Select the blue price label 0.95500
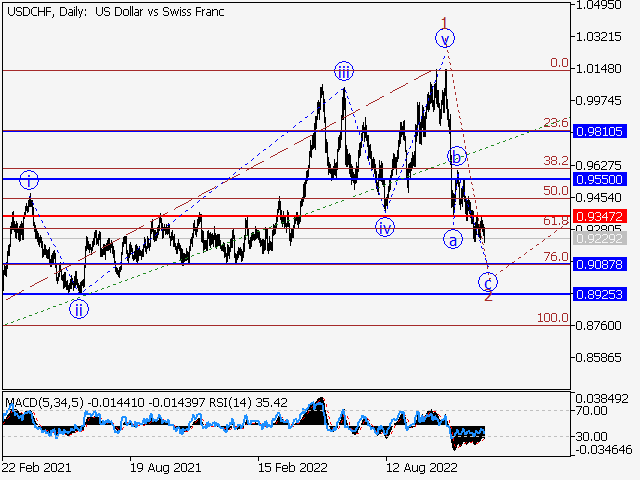Viewport: 640px width, 480px height. [600, 179]
